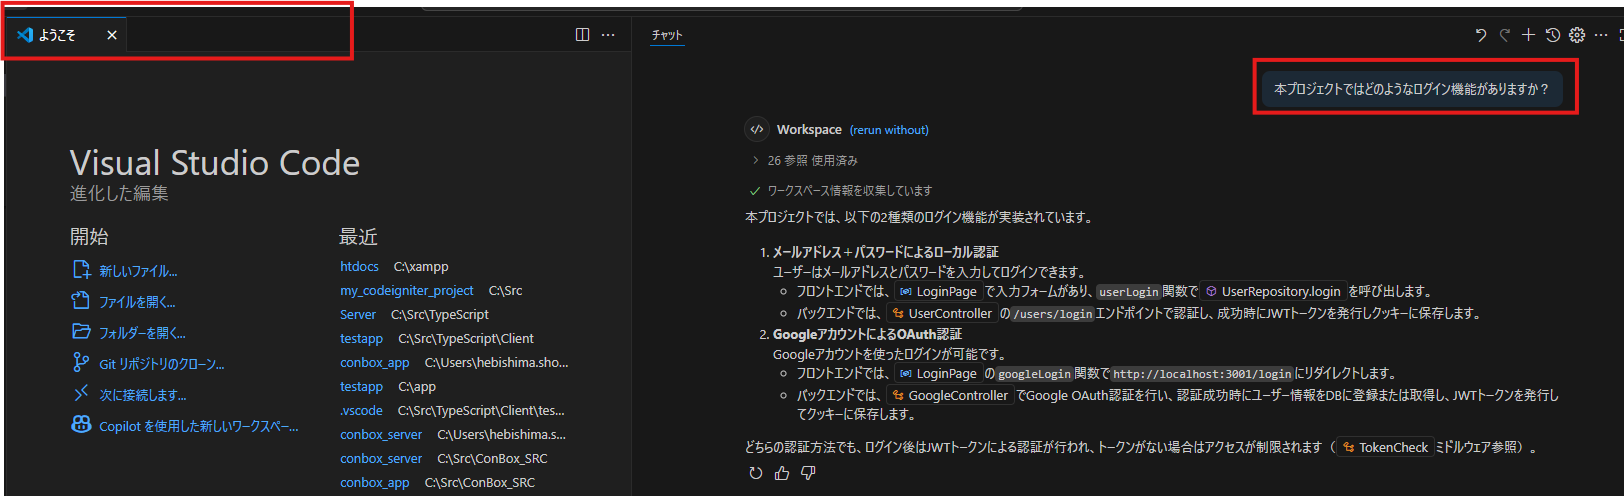Image resolution: width=1624 pixels, height=496 pixels.
Task: Click the 最近 section heading
Action: (x=358, y=237)
